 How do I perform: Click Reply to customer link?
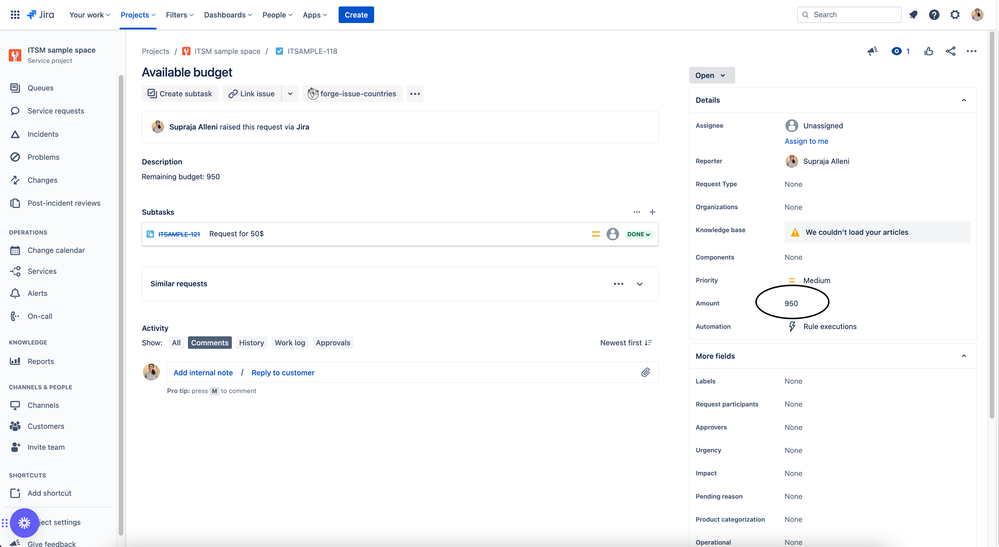pos(283,373)
